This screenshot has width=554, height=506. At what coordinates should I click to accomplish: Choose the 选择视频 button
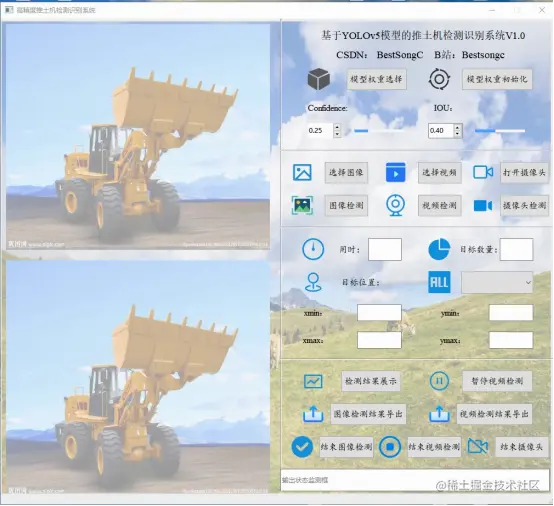click(x=440, y=172)
